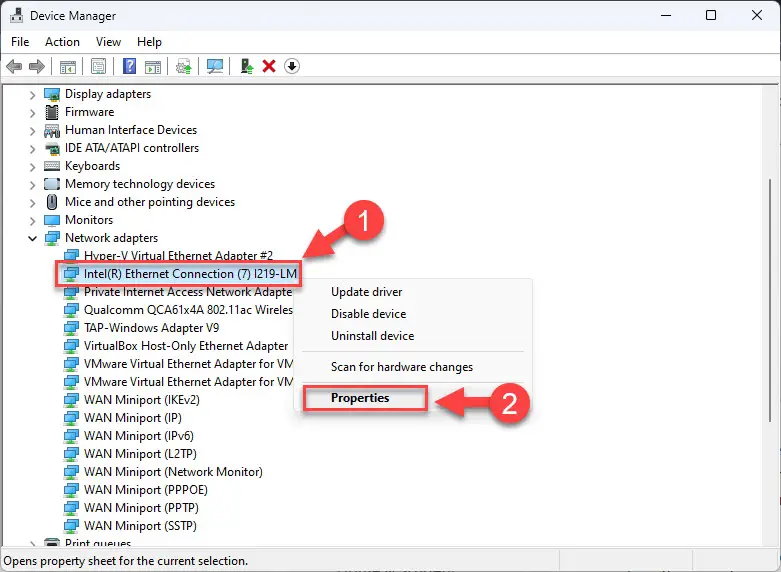The image size is (781, 572).
Task: Collapse the Network adapters node
Action: click(32, 238)
